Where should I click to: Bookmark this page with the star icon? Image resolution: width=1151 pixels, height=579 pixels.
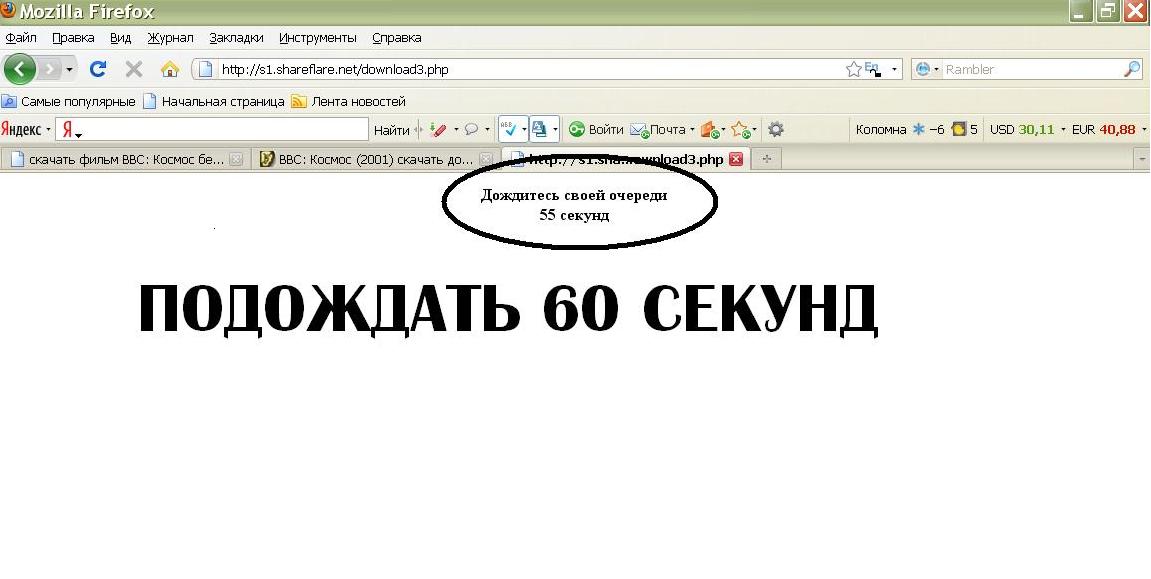pyautogui.click(x=853, y=69)
